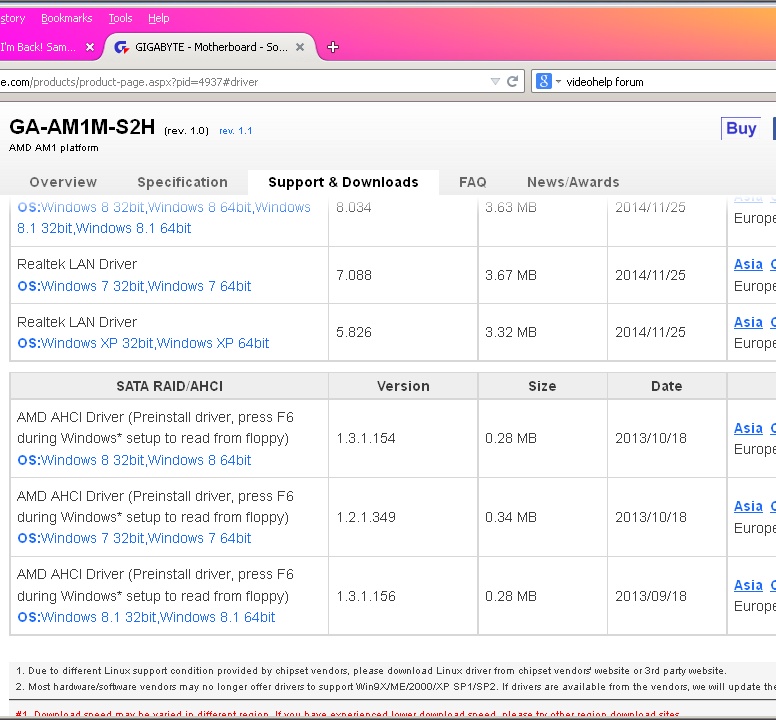Click the Date column header
The width and height of the screenshot is (776, 720).
point(667,386)
